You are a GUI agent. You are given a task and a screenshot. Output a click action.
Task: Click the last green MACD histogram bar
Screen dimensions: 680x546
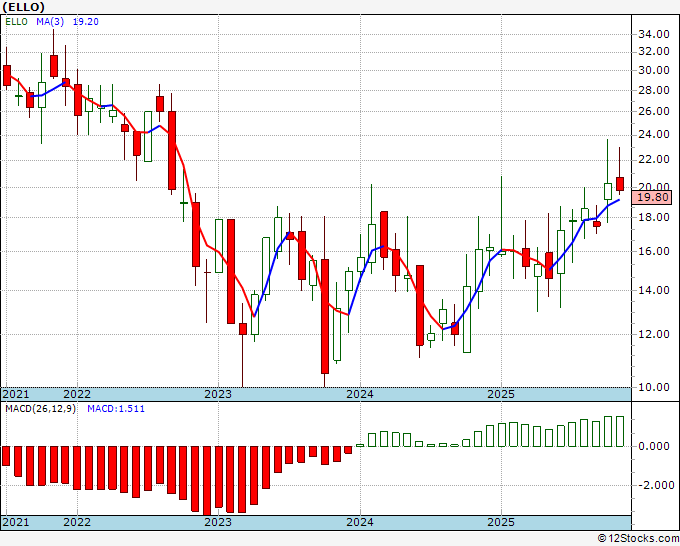tap(620, 432)
